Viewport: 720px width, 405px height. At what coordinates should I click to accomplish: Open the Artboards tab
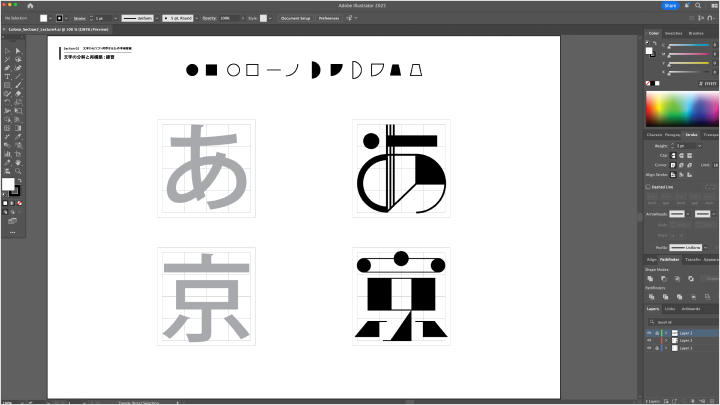coord(691,309)
